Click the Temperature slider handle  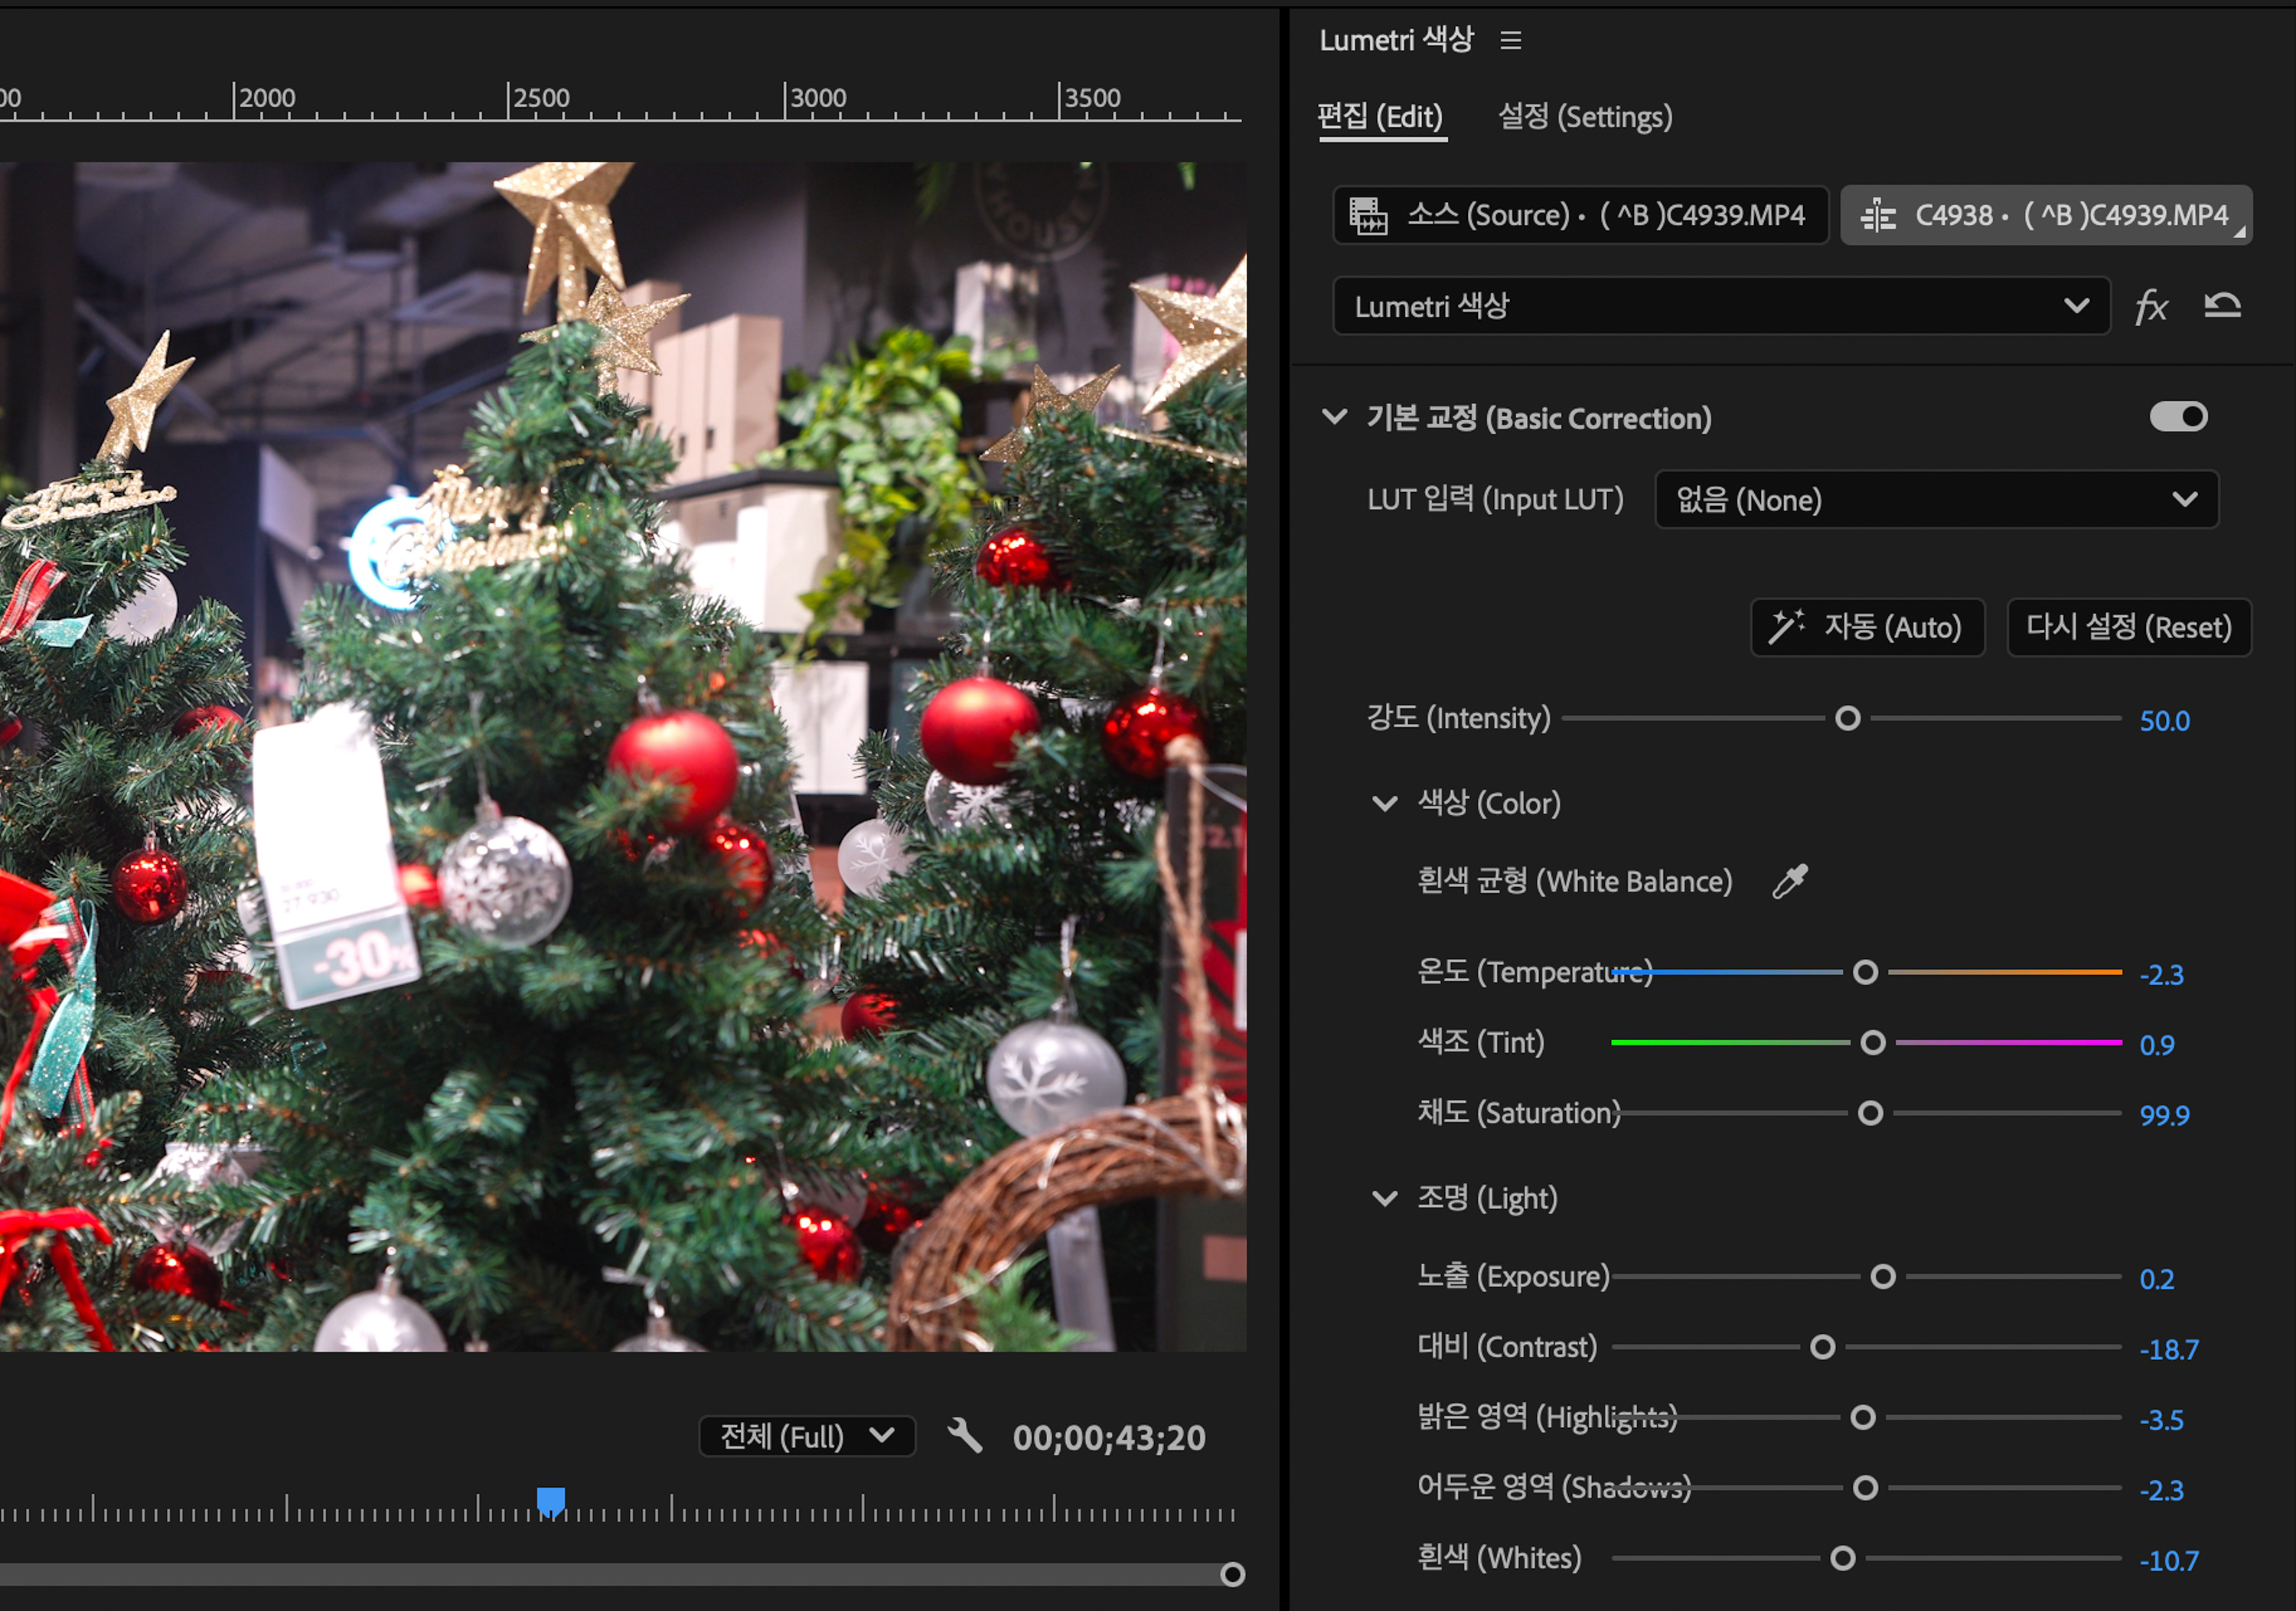click(1865, 972)
